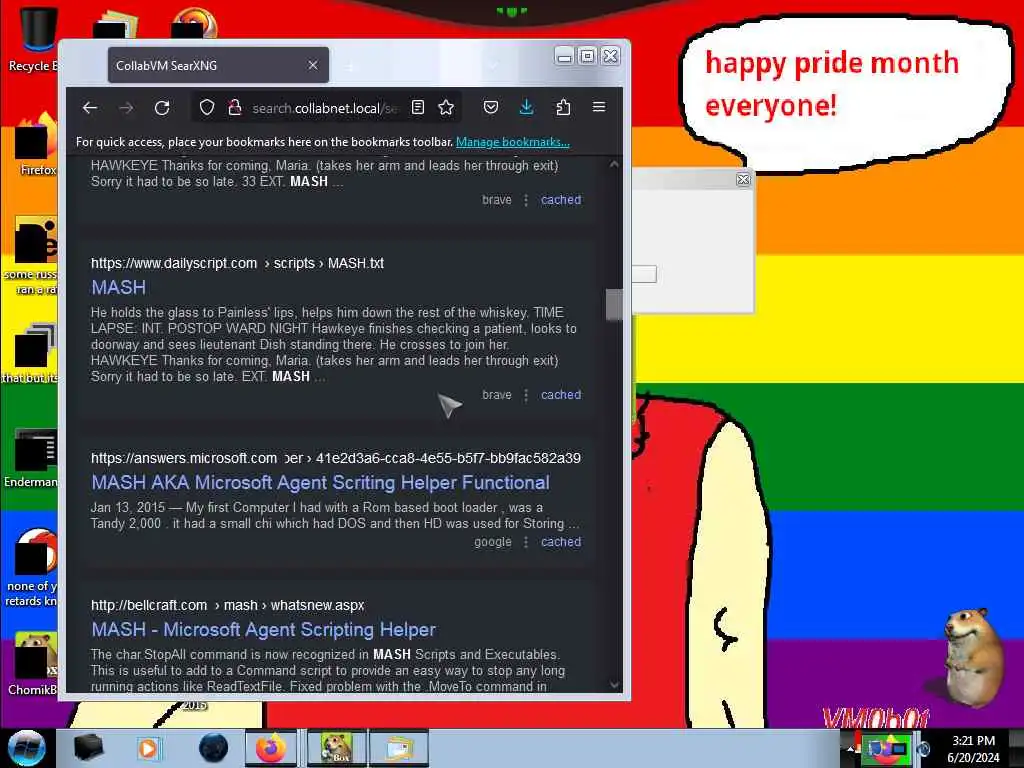Toggle reader view icon in address bar
This screenshot has height=768, width=1024.
[x=418, y=108]
